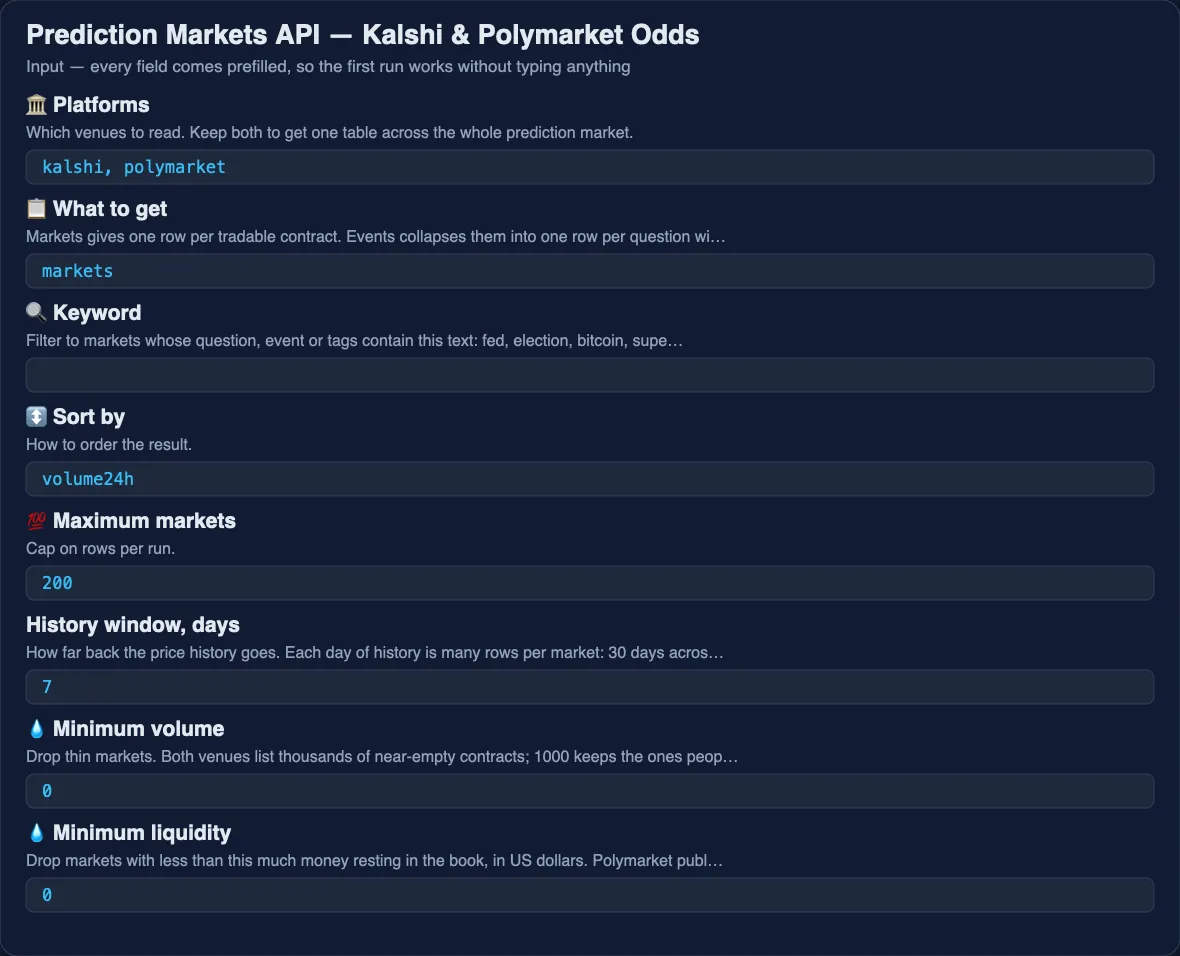Screen dimensions: 1180x956
Task: Click the Sort by label text
Action: [x=89, y=416]
